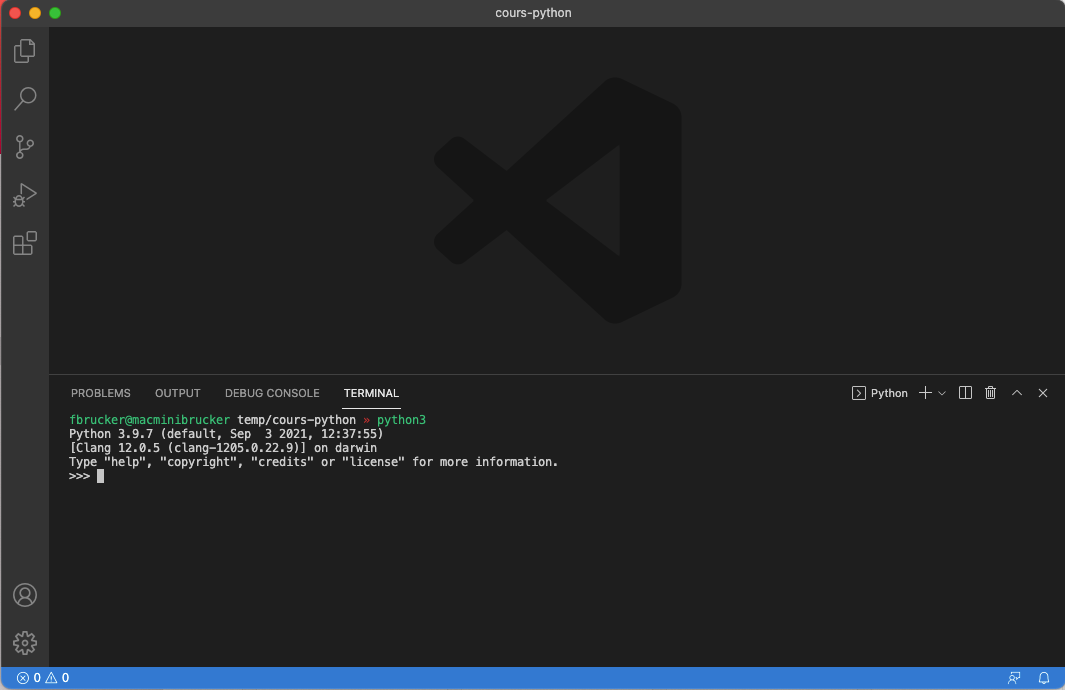This screenshot has height=690, width=1065.
Task: Kill terminal with the trash icon
Action: (991, 393)
